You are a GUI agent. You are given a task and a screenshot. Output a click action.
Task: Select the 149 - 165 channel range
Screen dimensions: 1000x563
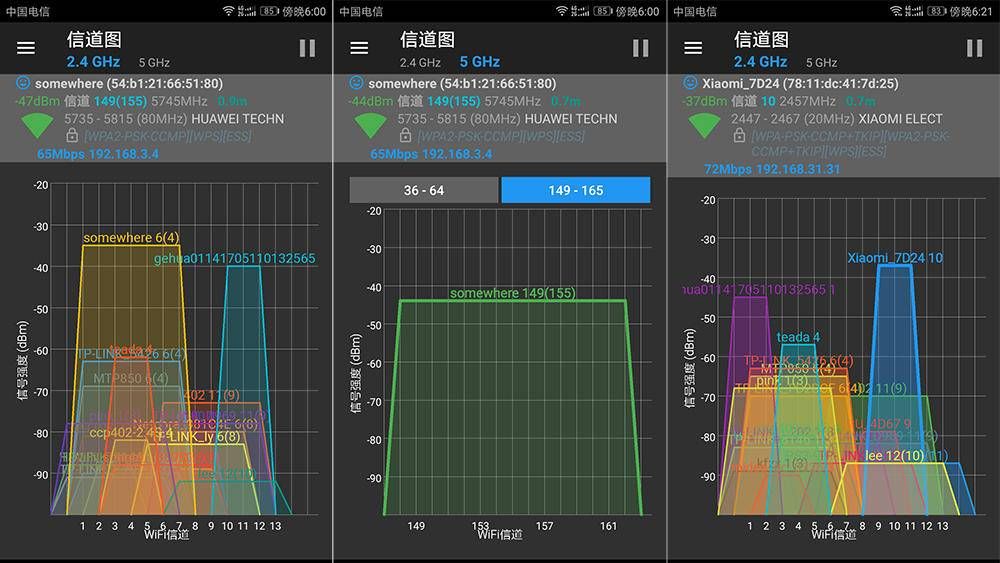(576, 190)
